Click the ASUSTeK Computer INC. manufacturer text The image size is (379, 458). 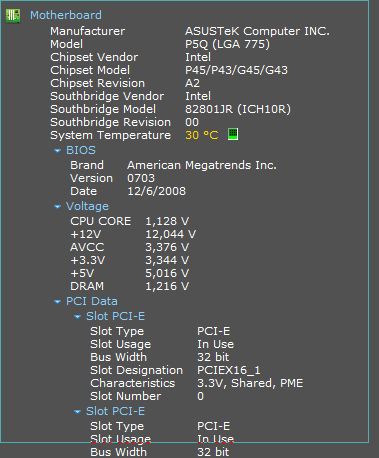click(x=257, y=31)
